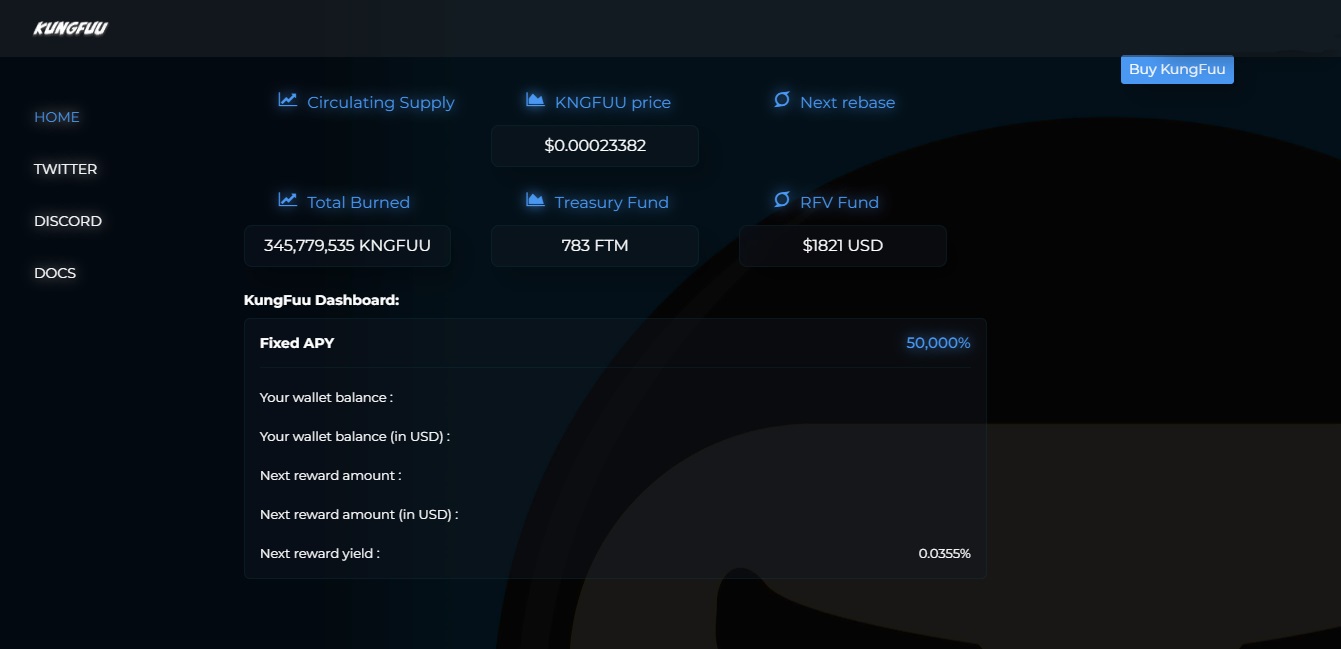The image size is (1341, 649).
Task: Click the Next rebase label
Action: tap(848, 103)
